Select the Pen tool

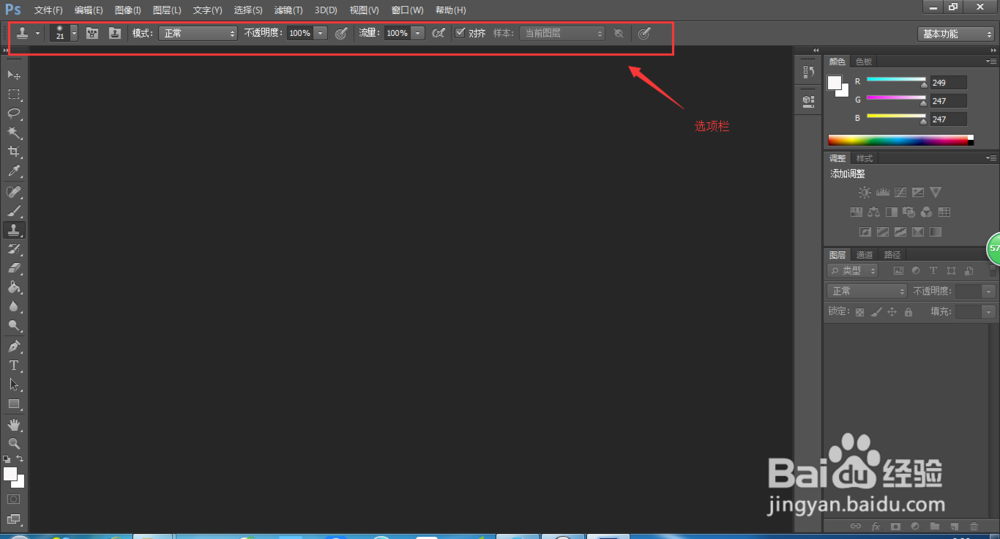coord(13,346)
